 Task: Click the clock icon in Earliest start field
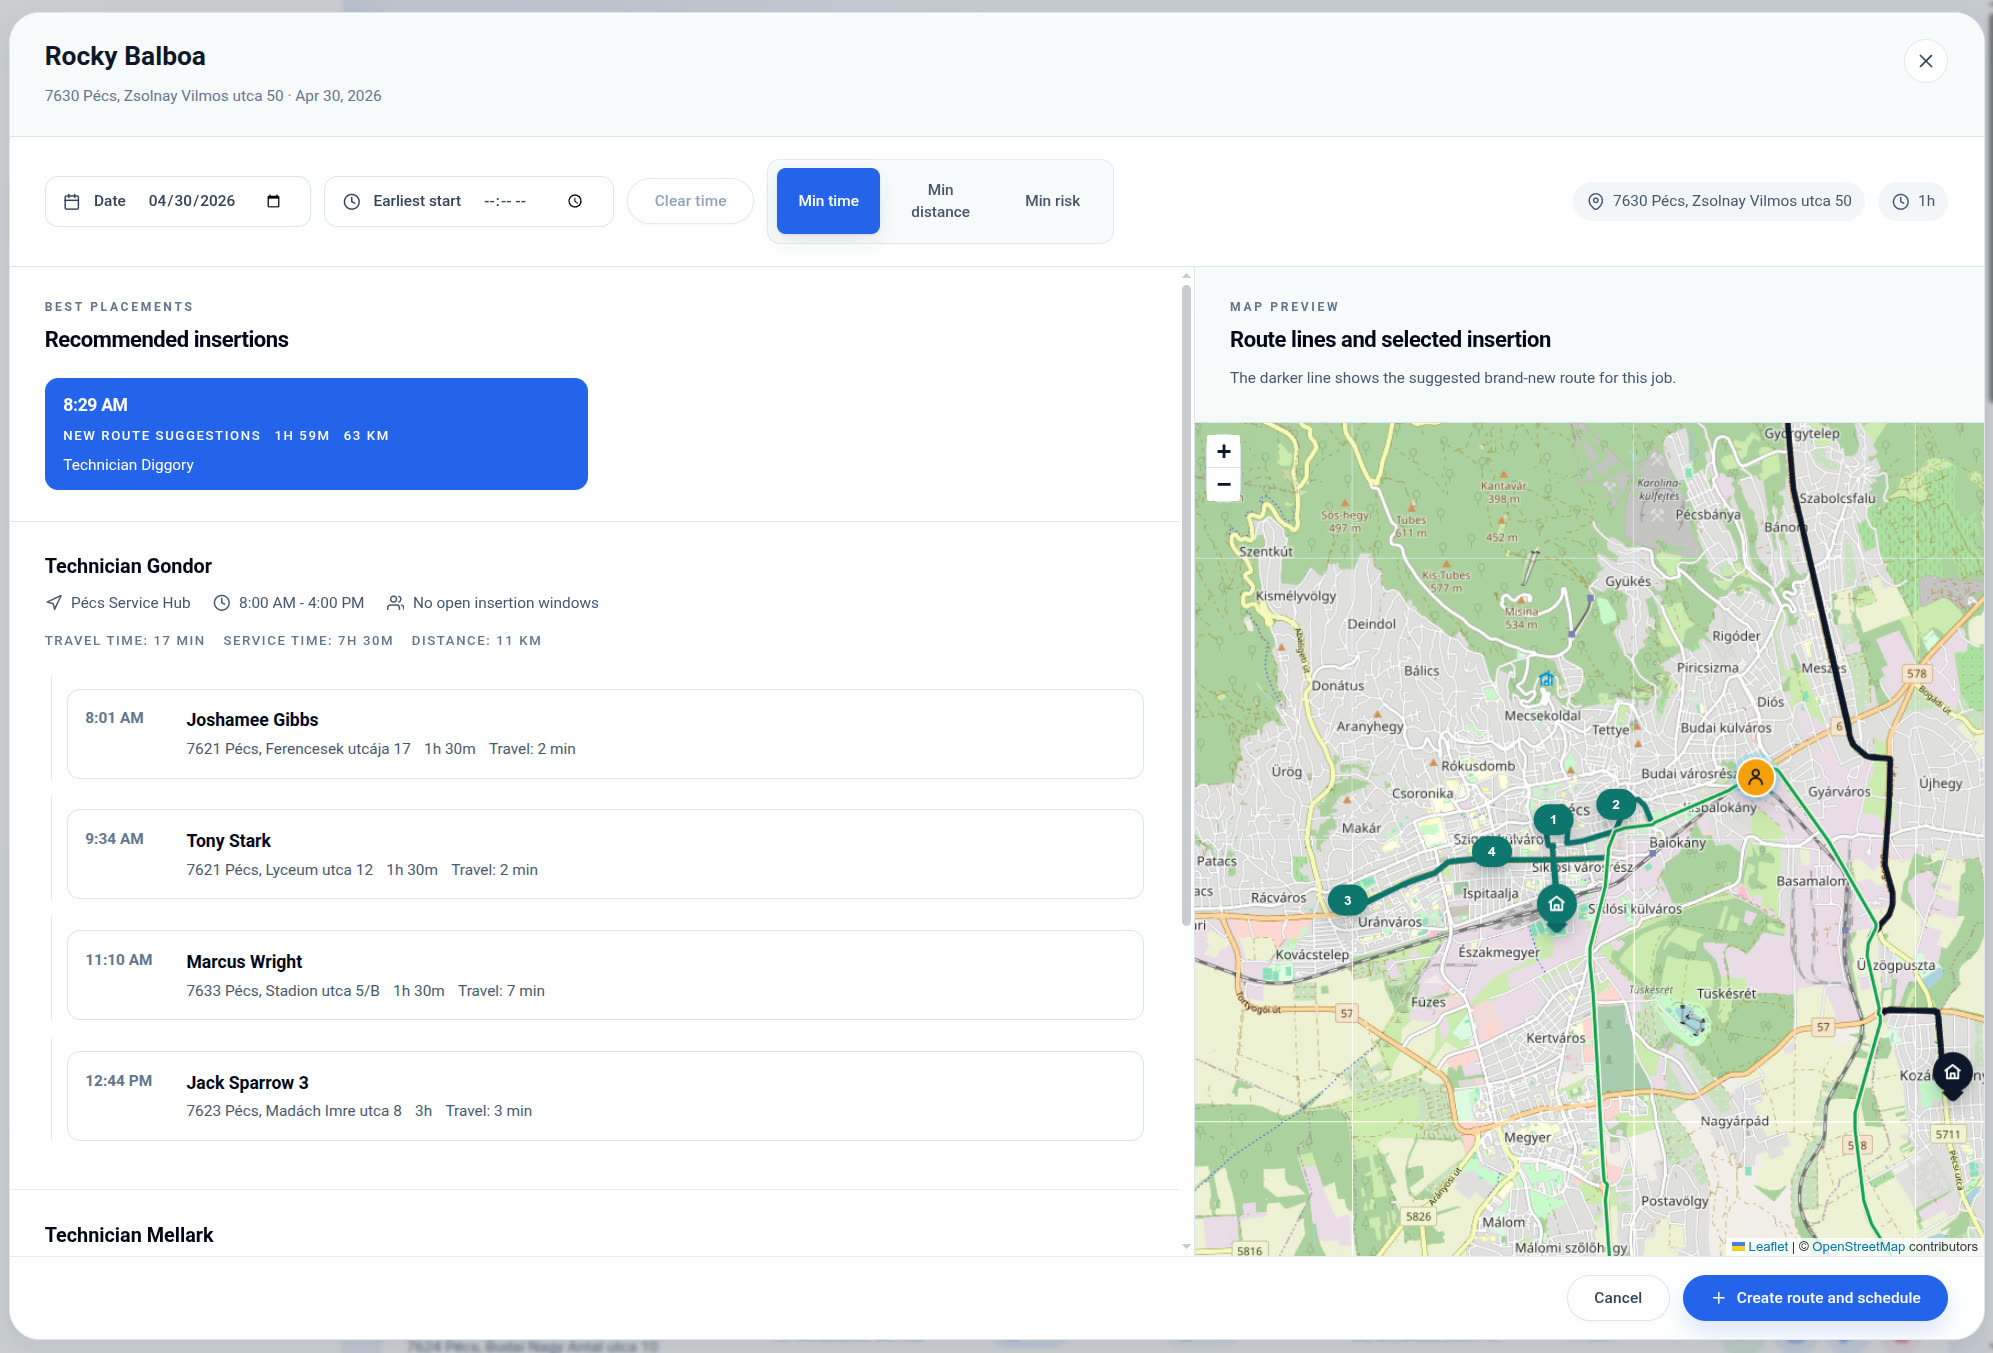(x=575, y=201)
